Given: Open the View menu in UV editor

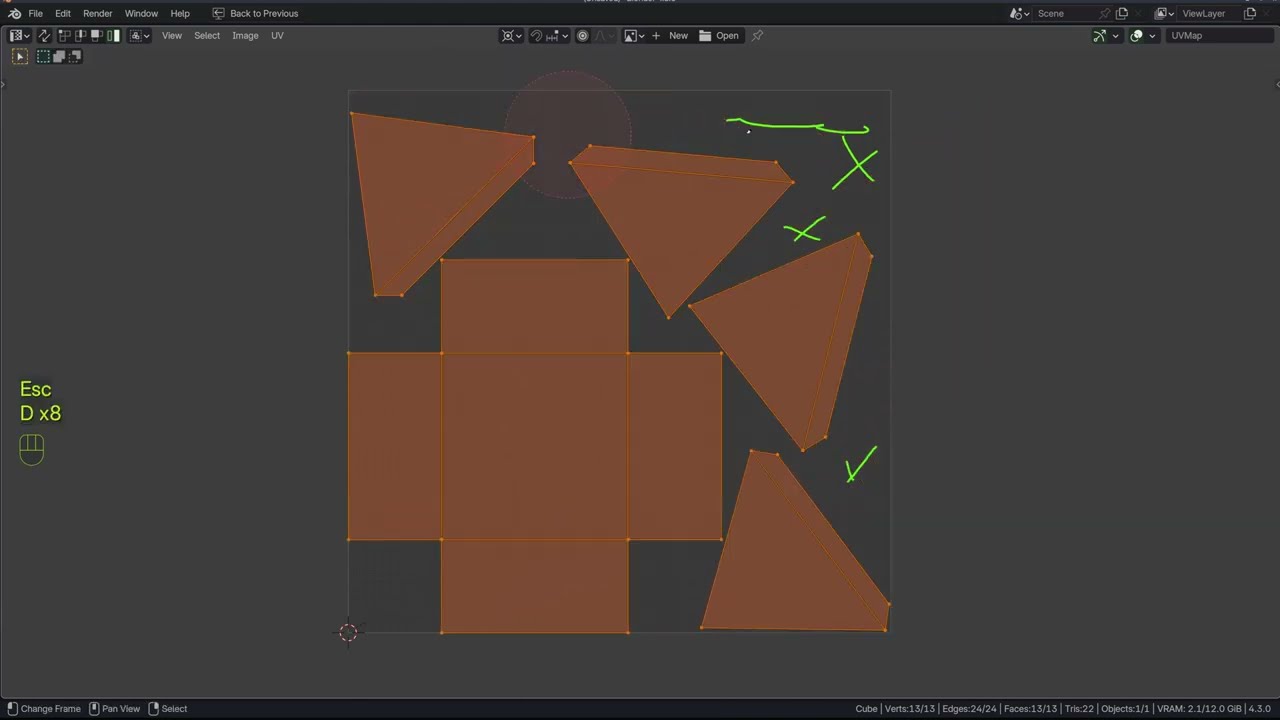Looking at the screenshot, I should tap(172, 35).
